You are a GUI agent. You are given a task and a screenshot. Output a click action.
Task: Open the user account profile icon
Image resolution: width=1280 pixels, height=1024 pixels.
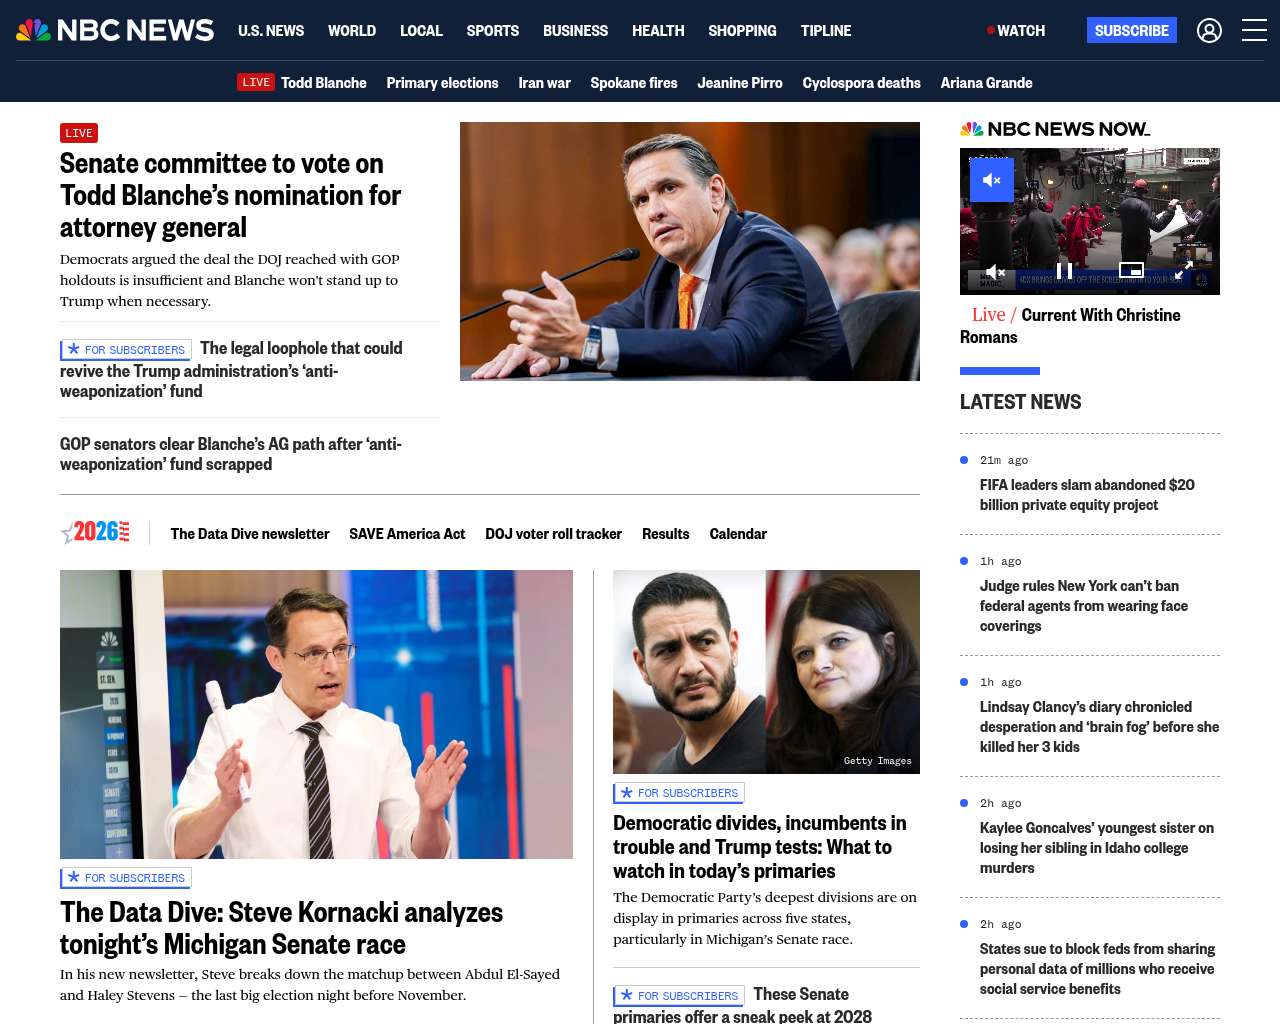[1209, 31]
